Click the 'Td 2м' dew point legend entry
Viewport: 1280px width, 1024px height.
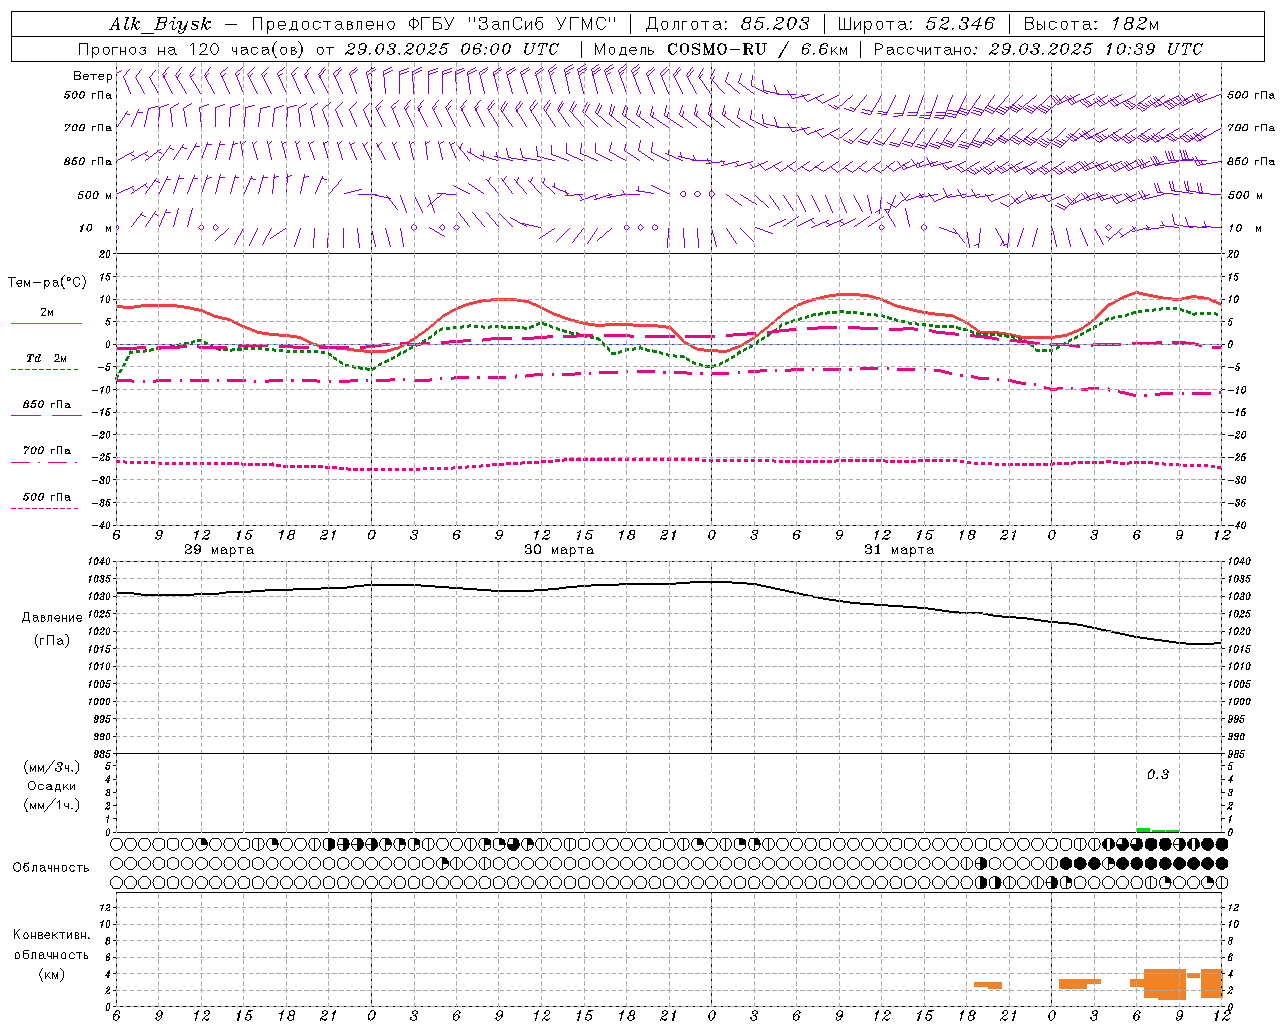coord(46,358)
